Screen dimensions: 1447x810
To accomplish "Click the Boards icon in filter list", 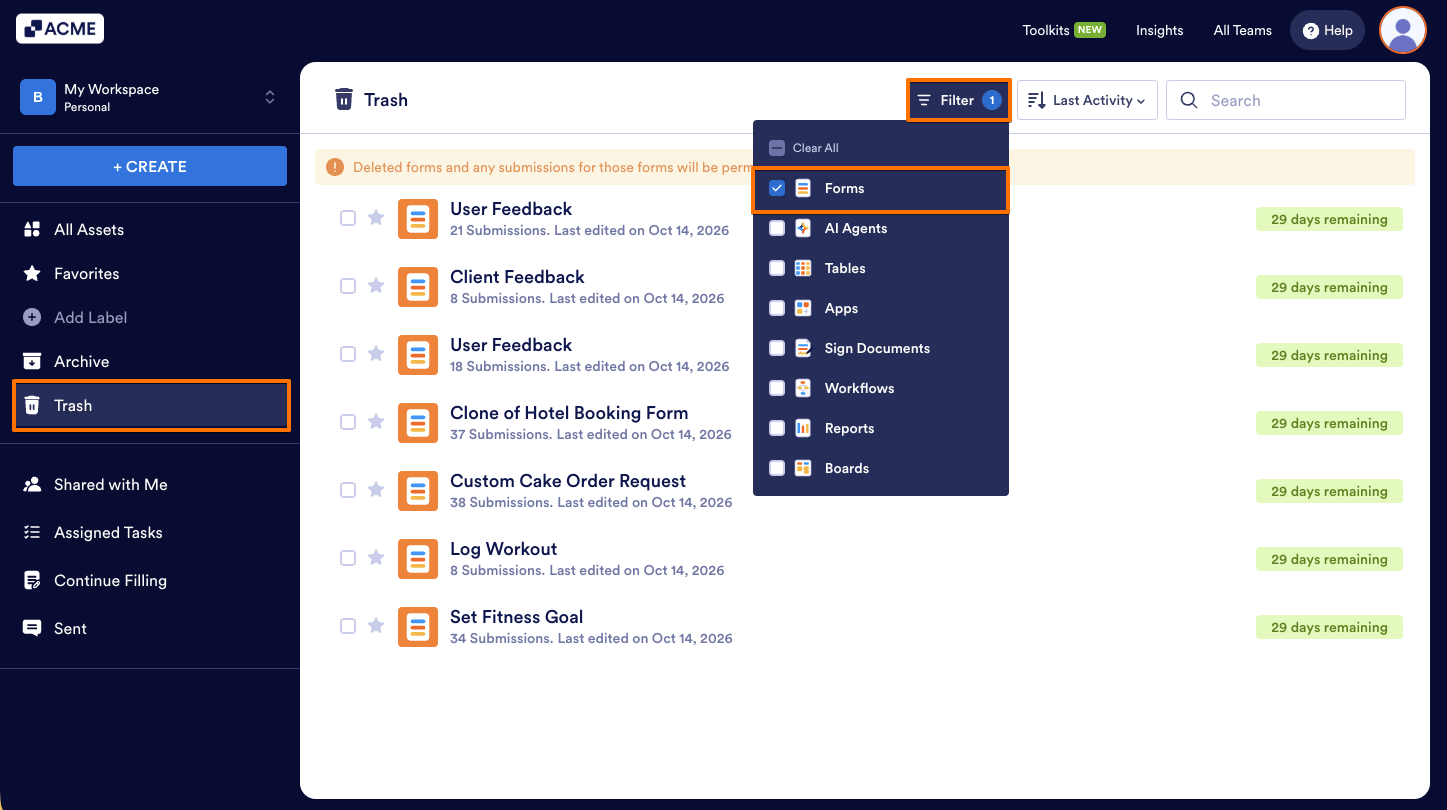I will click(x=803, y=468).
